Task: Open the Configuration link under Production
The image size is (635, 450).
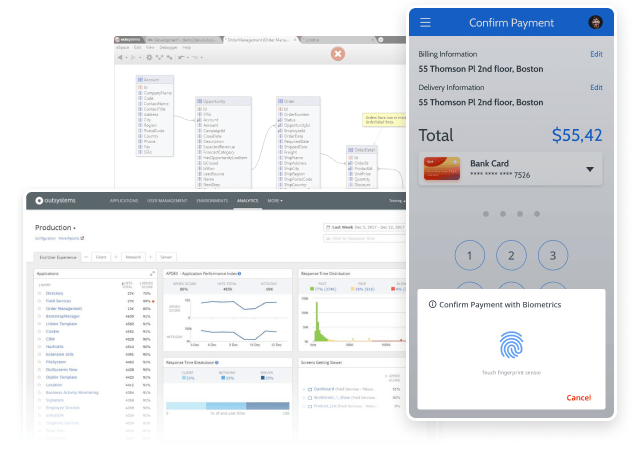Action: point(45,239)
